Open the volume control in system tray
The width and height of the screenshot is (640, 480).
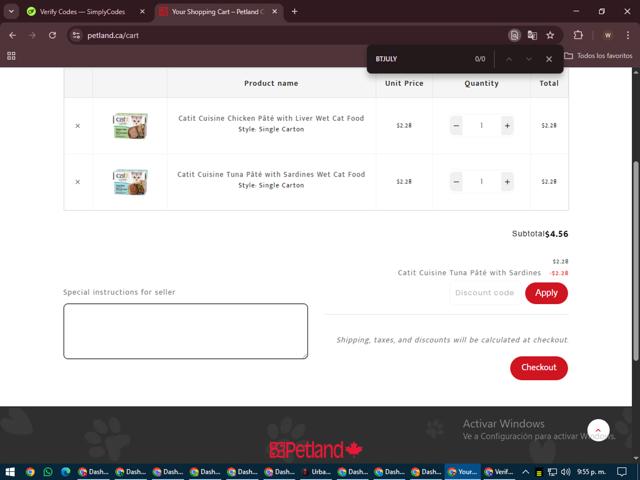[565, 472]
